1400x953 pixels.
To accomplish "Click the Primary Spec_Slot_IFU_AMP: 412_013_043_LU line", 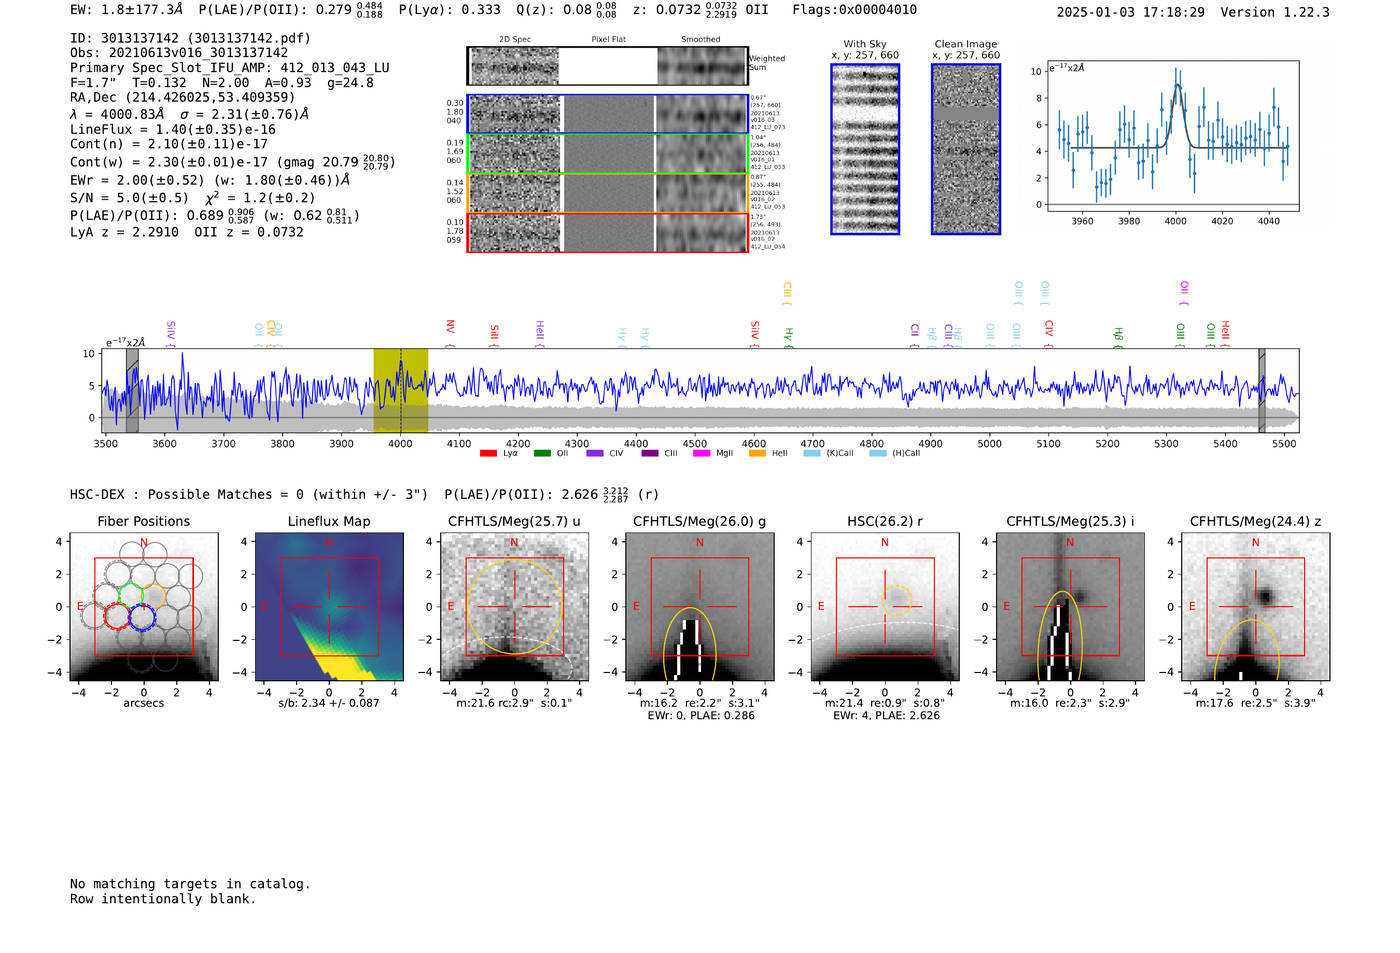I will click(x=230, y=68).
